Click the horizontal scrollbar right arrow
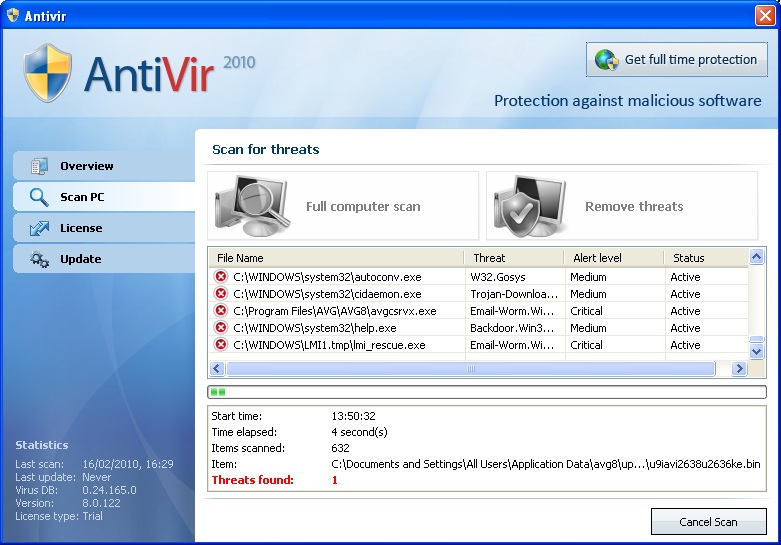 click(x=739, y=369)
